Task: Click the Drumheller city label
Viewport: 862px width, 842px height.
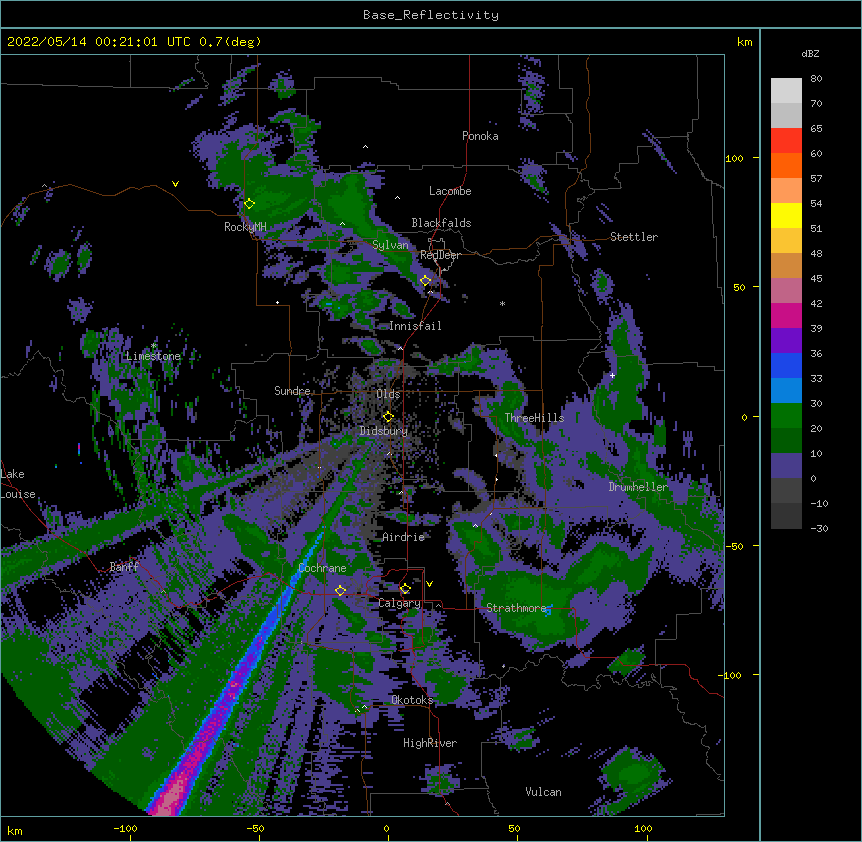Action: 638,487
